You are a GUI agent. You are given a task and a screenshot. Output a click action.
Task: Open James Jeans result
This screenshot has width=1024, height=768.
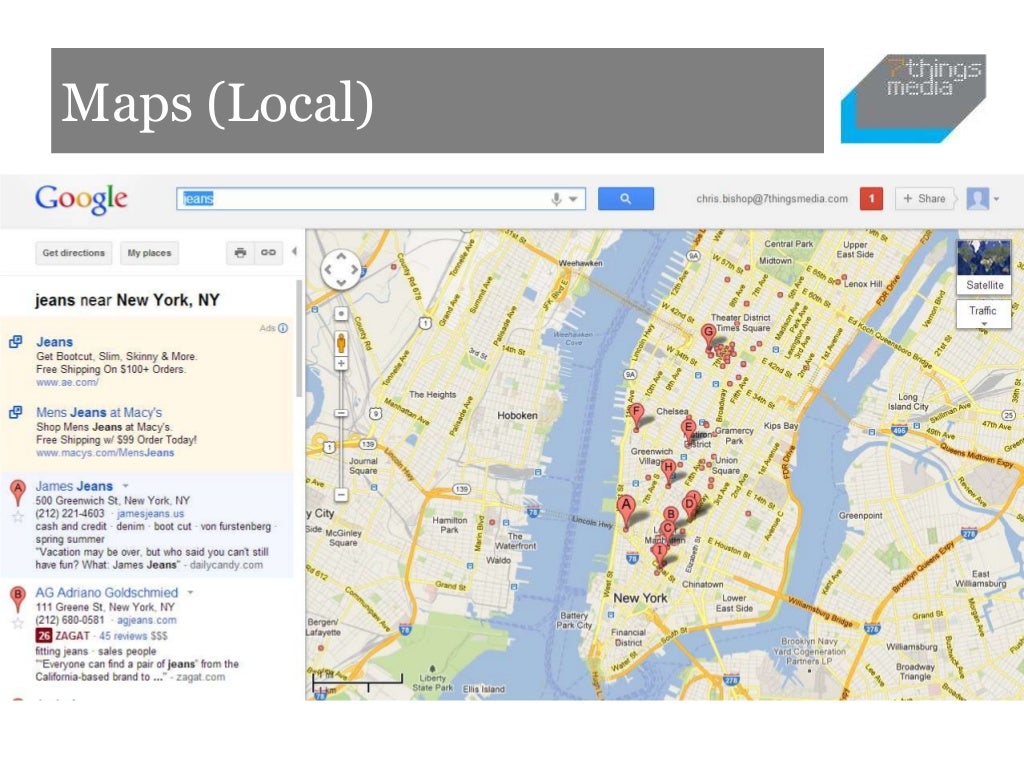[74, 486]
